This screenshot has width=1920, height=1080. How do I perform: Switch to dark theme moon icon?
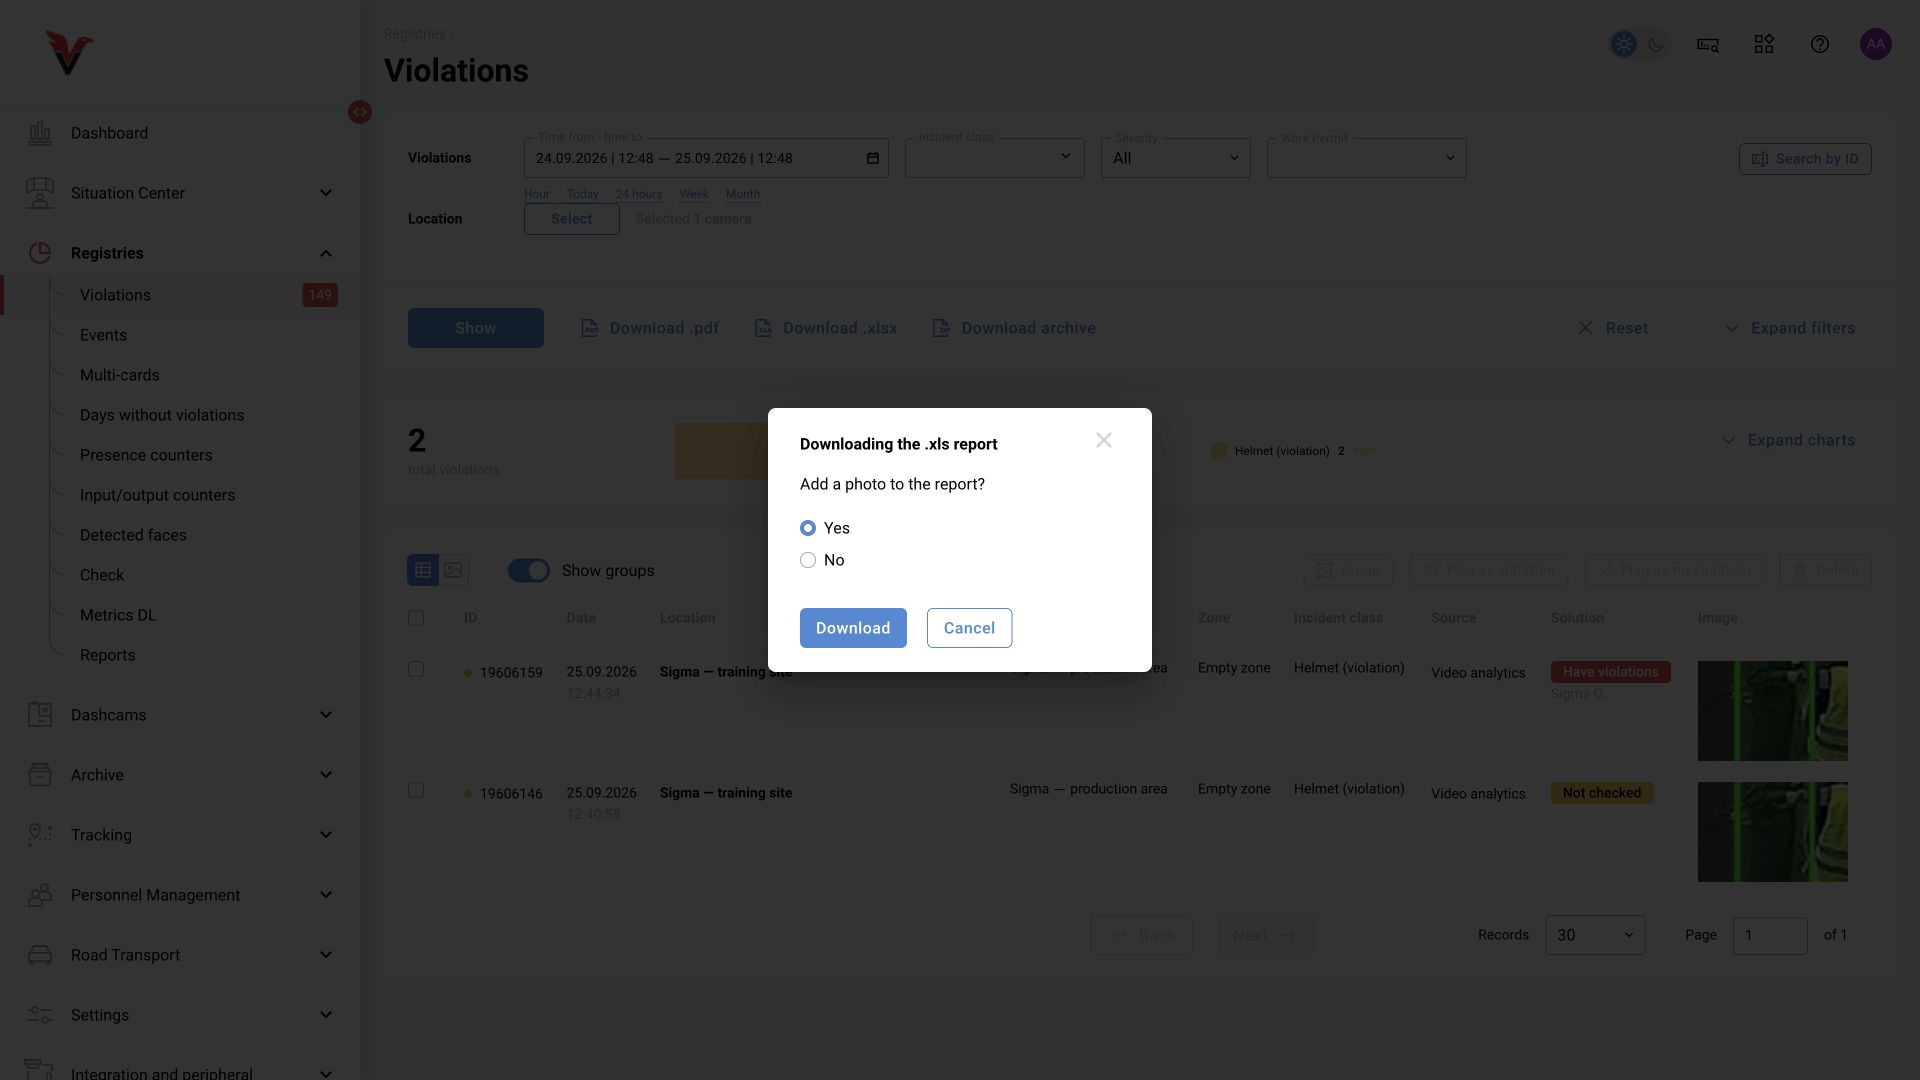(1656, 44)
